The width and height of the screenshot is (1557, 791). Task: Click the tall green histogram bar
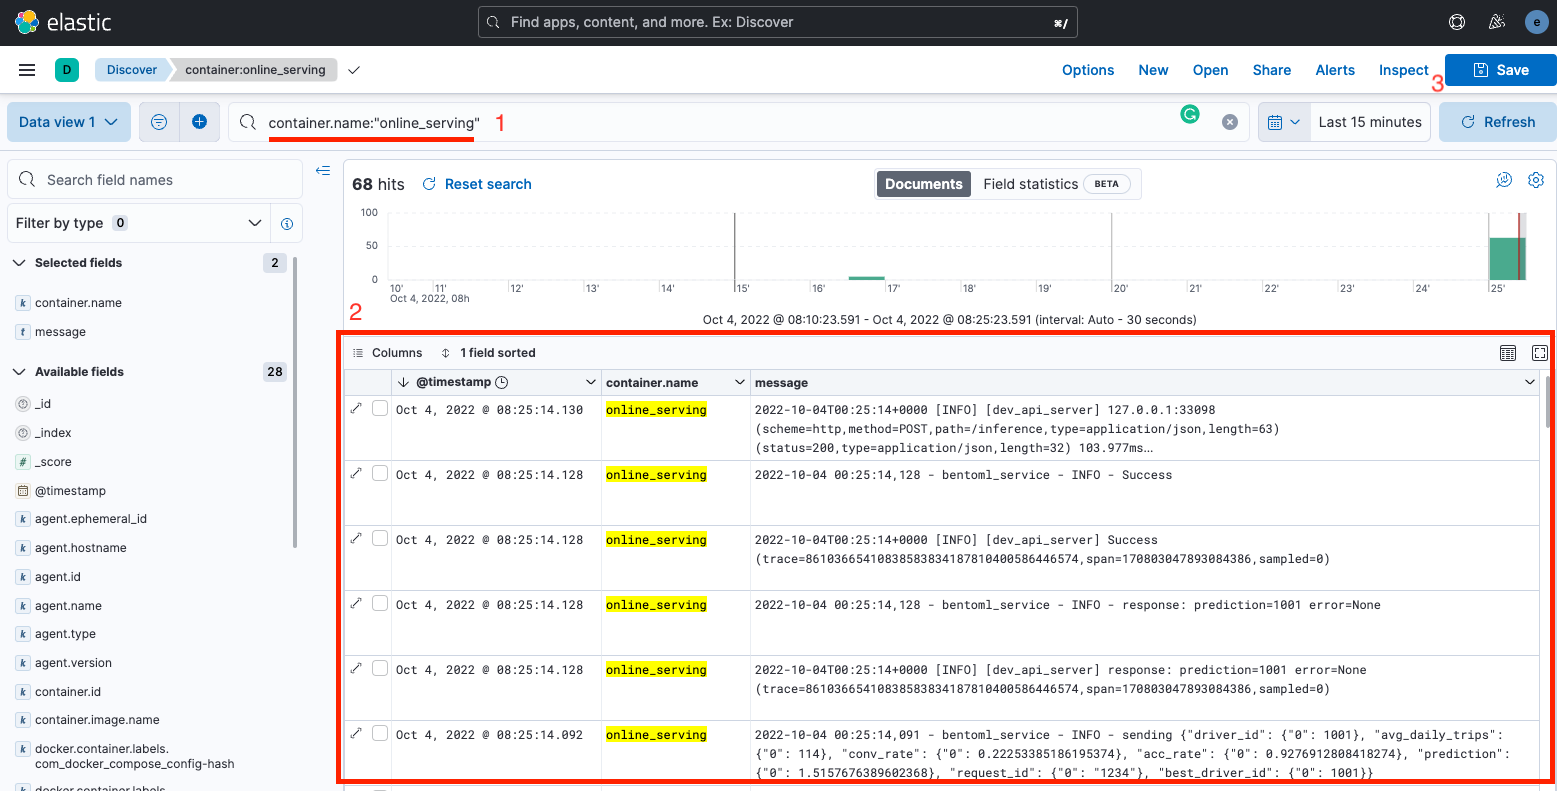pyautogui.click(x=1507, y=259)
